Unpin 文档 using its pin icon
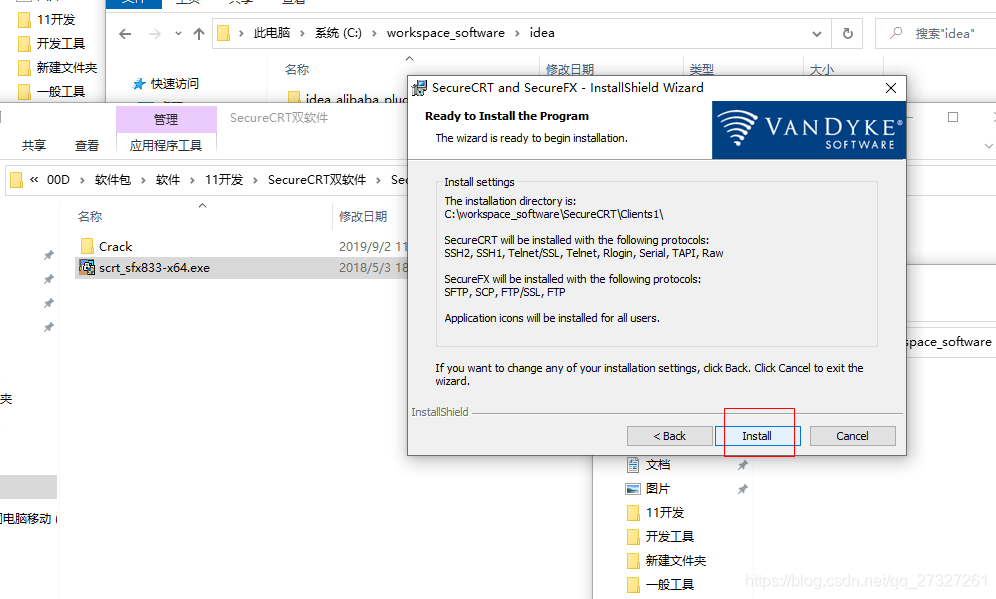 coord(742,465)
